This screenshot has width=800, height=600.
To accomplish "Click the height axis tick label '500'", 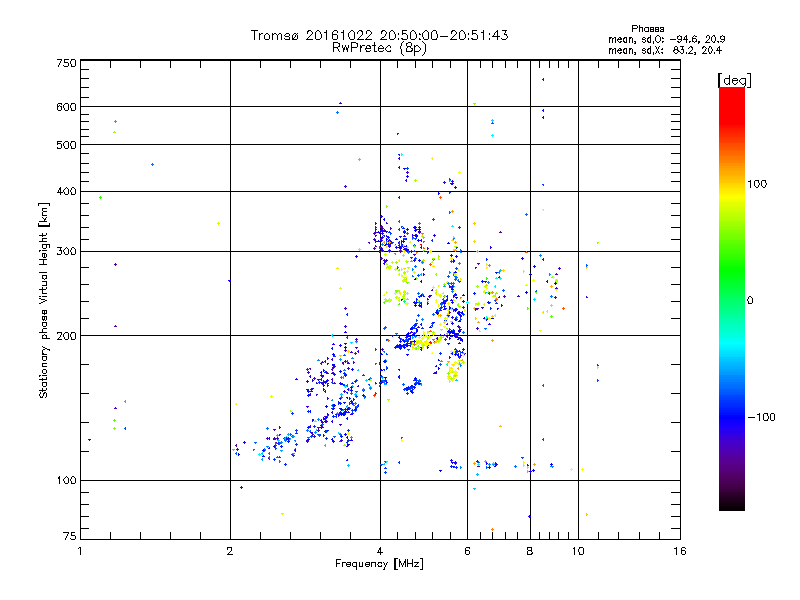I will pyautogui.click(x=66, y=145).
